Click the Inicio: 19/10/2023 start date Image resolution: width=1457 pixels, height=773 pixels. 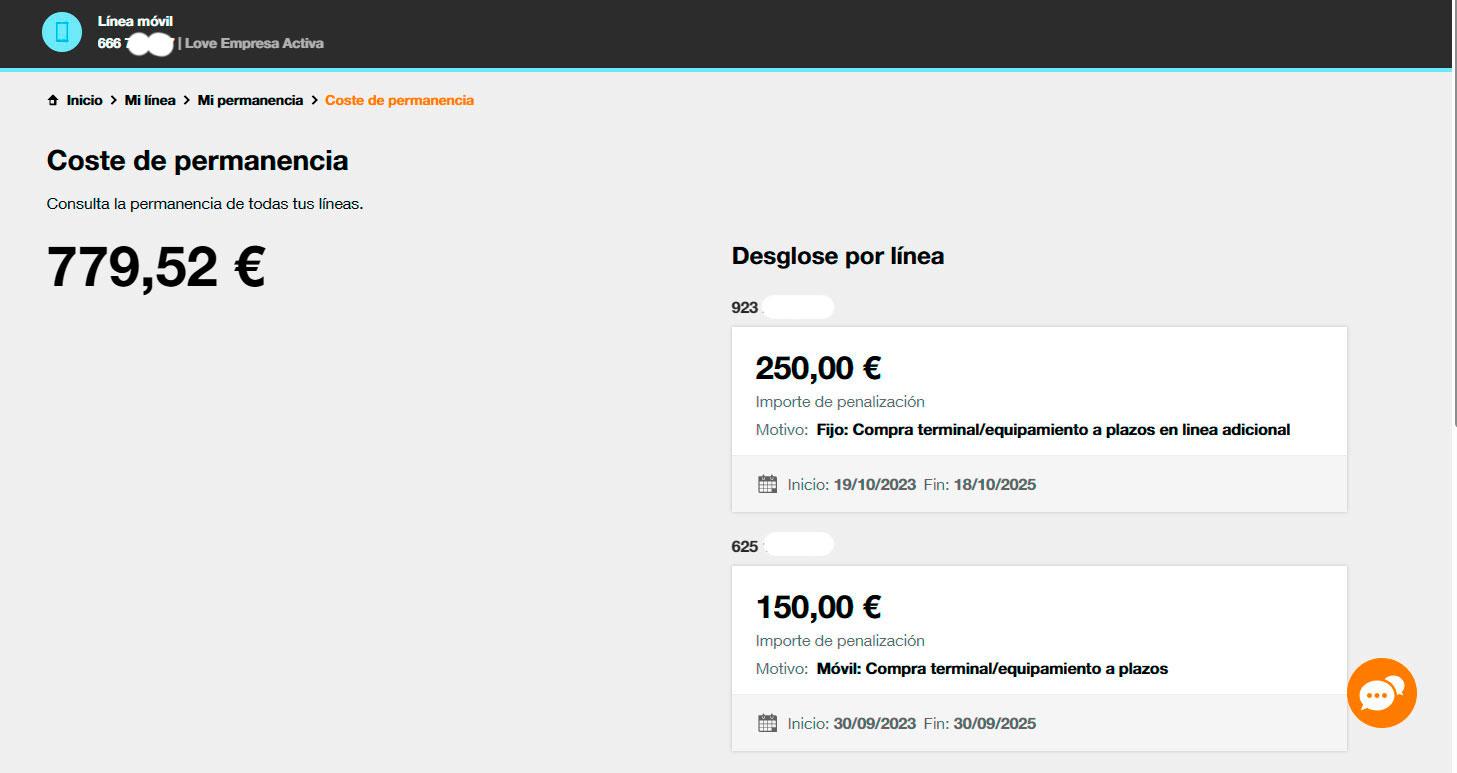(852, 484)
